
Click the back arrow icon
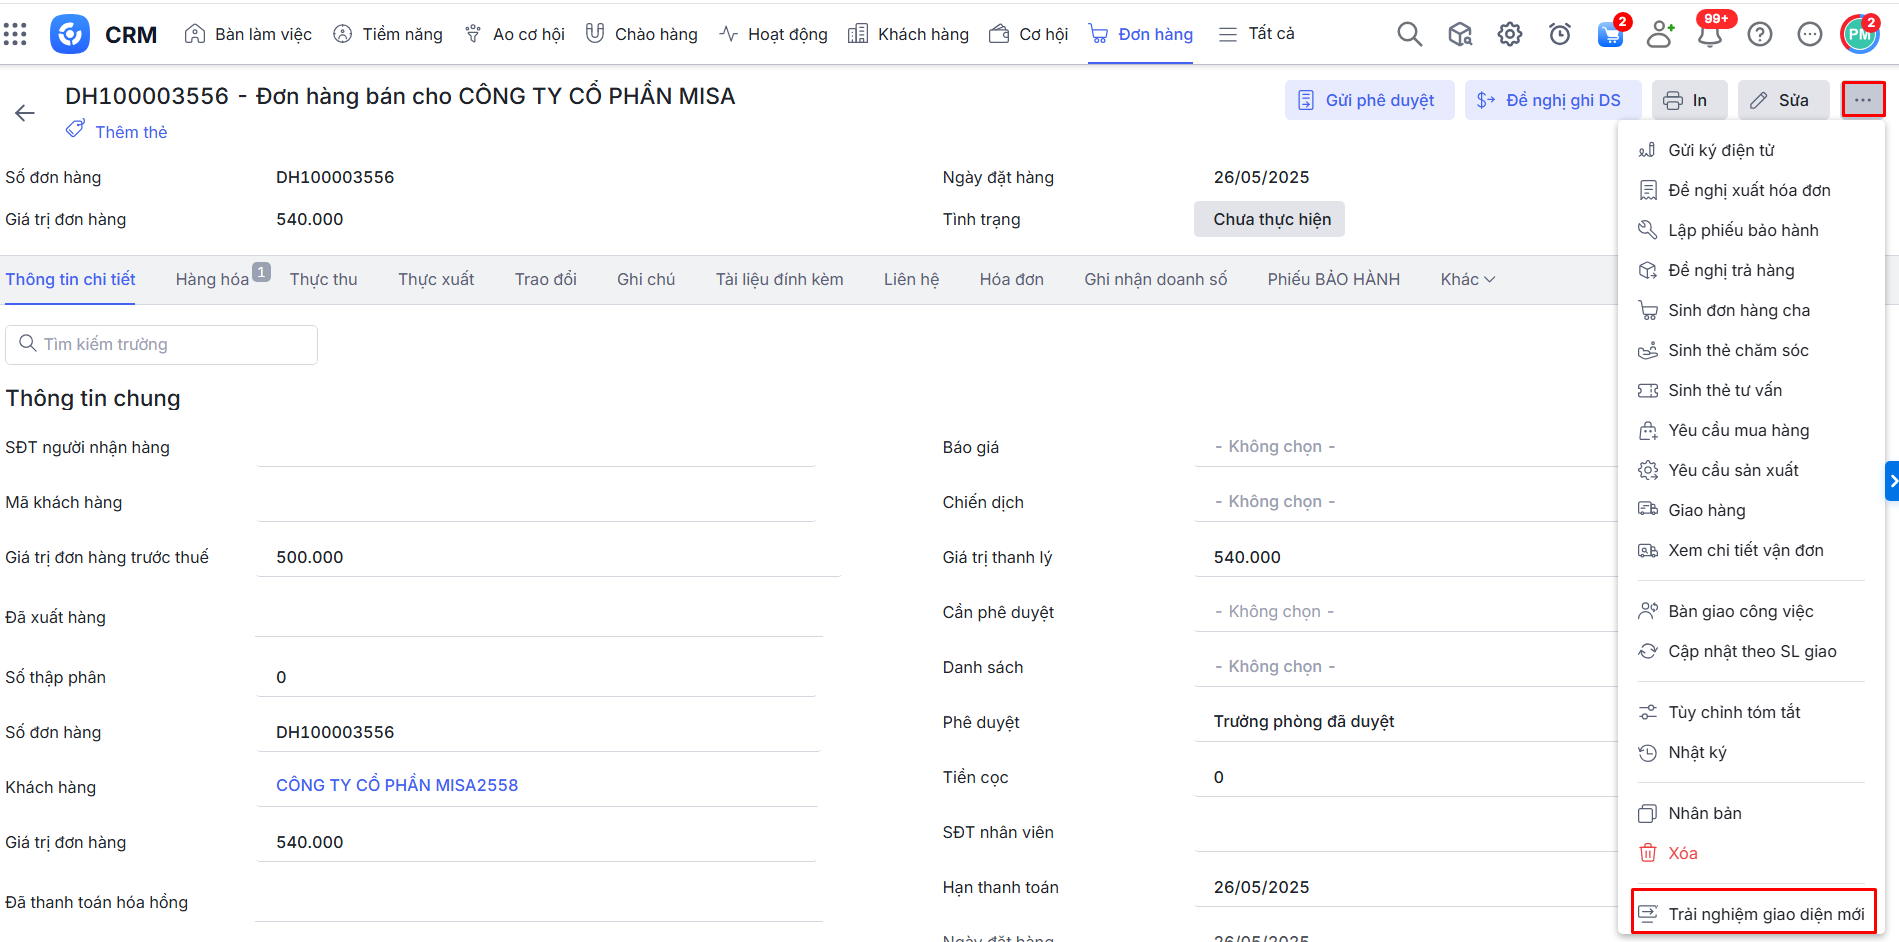pyautogui.click(x=25, y=113)
